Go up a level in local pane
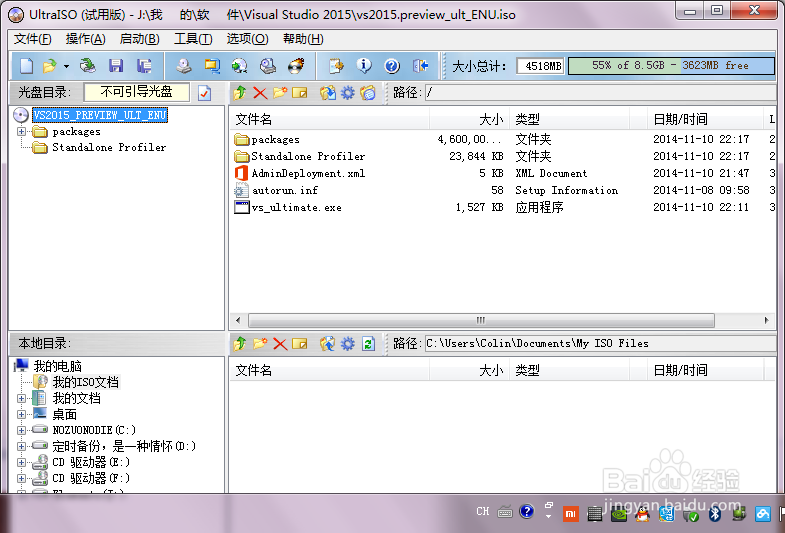785x533 pixels. coord(240,344)
